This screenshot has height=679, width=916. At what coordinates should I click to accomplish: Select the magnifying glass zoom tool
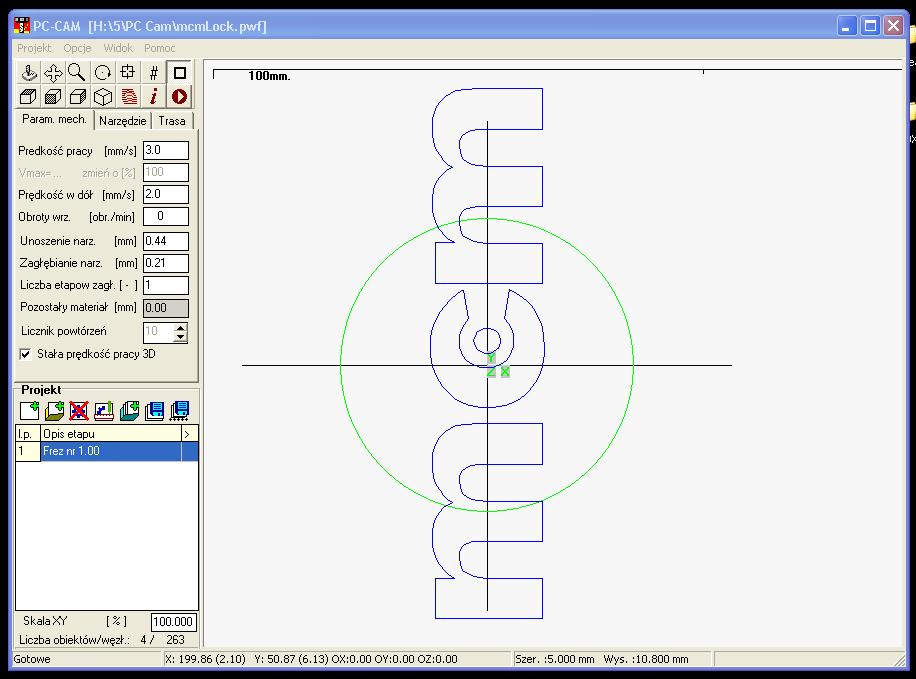click(78, 72)
